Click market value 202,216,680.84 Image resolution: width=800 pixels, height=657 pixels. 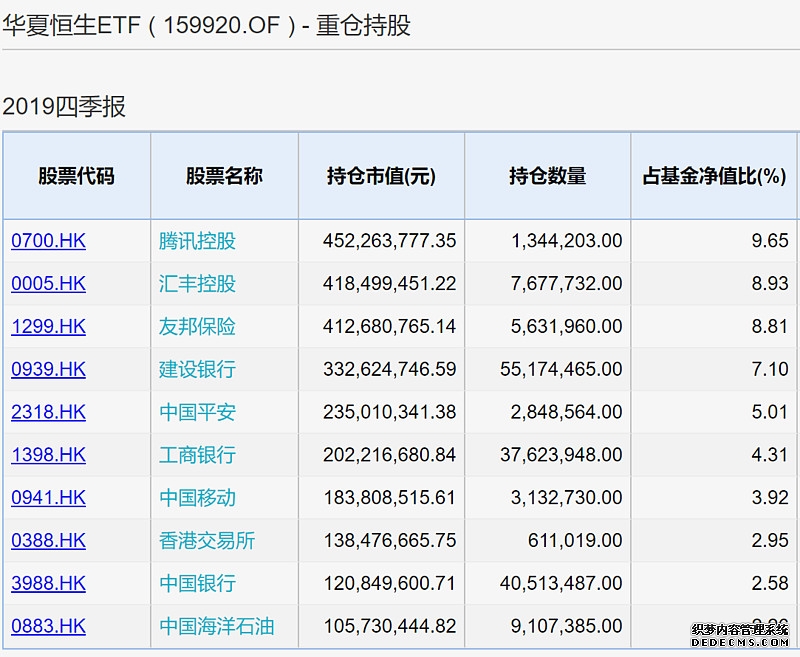389,455
